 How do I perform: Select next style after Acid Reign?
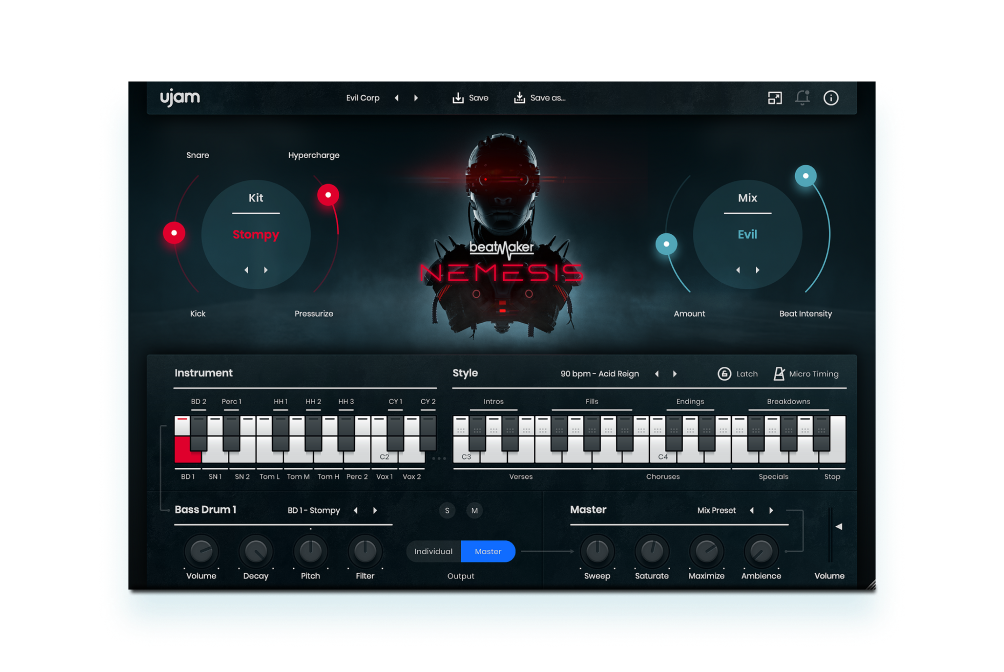pos(675,374)
